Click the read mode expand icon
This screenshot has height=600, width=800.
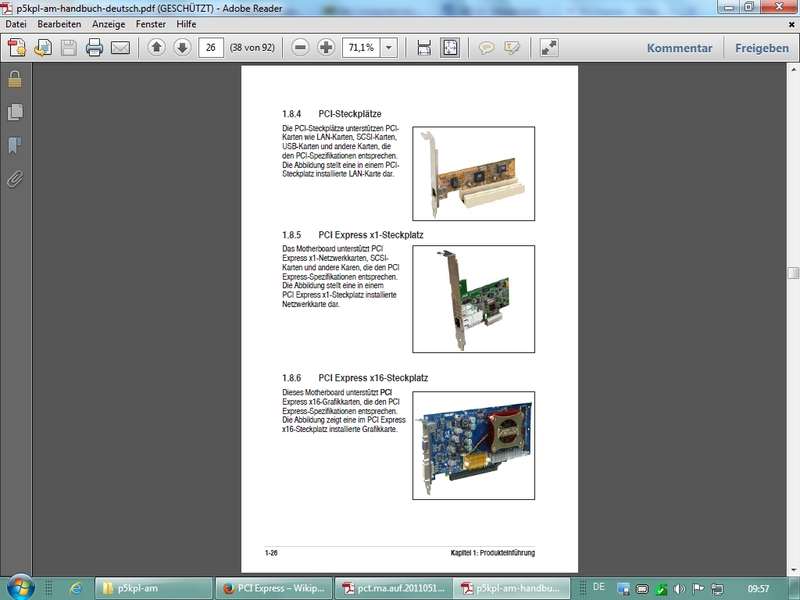pos(549,47)
